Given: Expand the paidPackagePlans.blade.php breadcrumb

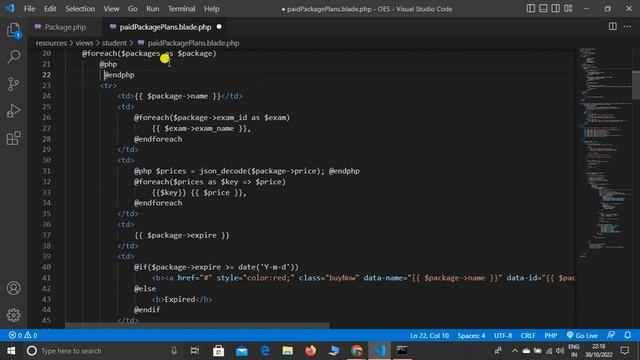Looking at the screenshot, I should 193,43.
